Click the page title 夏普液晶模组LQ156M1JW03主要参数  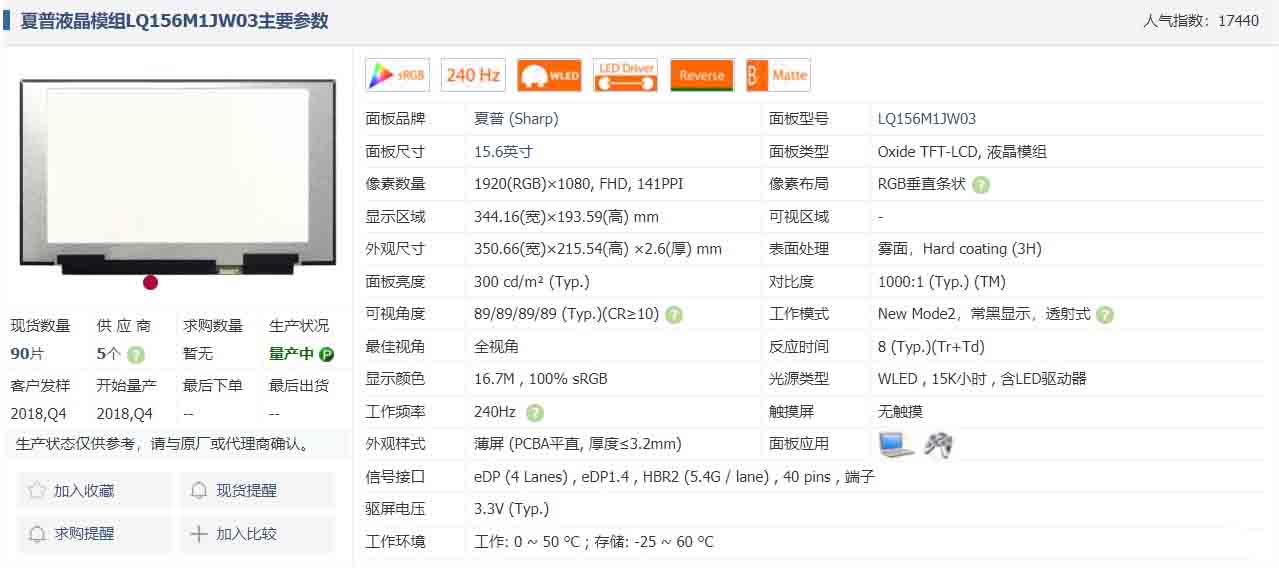click(174, 21)
